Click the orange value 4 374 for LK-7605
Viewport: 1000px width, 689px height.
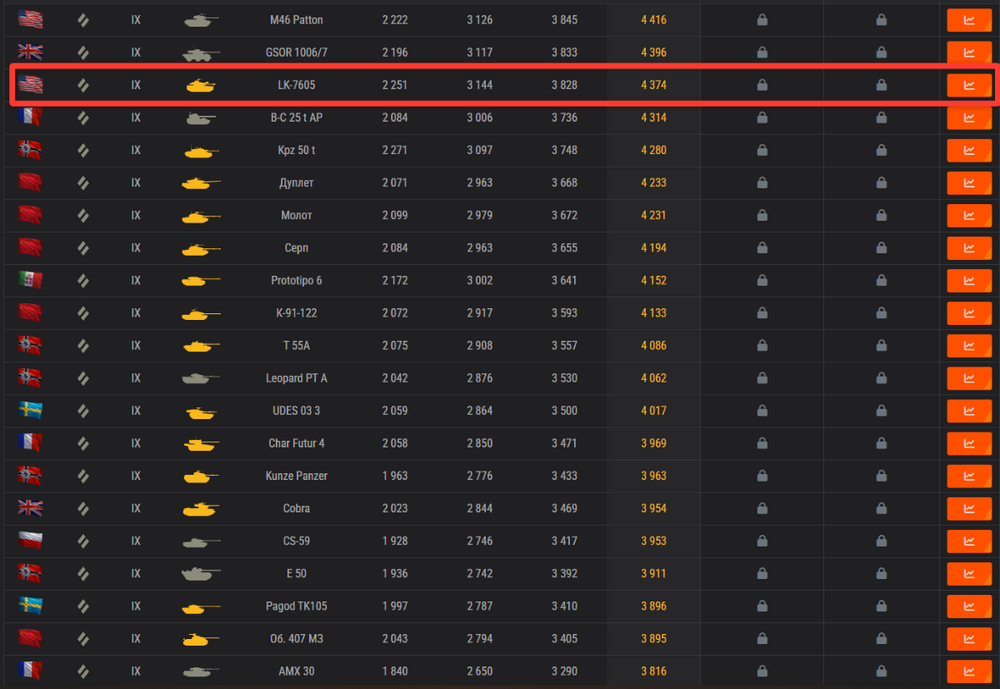click(x=654, y=85)
